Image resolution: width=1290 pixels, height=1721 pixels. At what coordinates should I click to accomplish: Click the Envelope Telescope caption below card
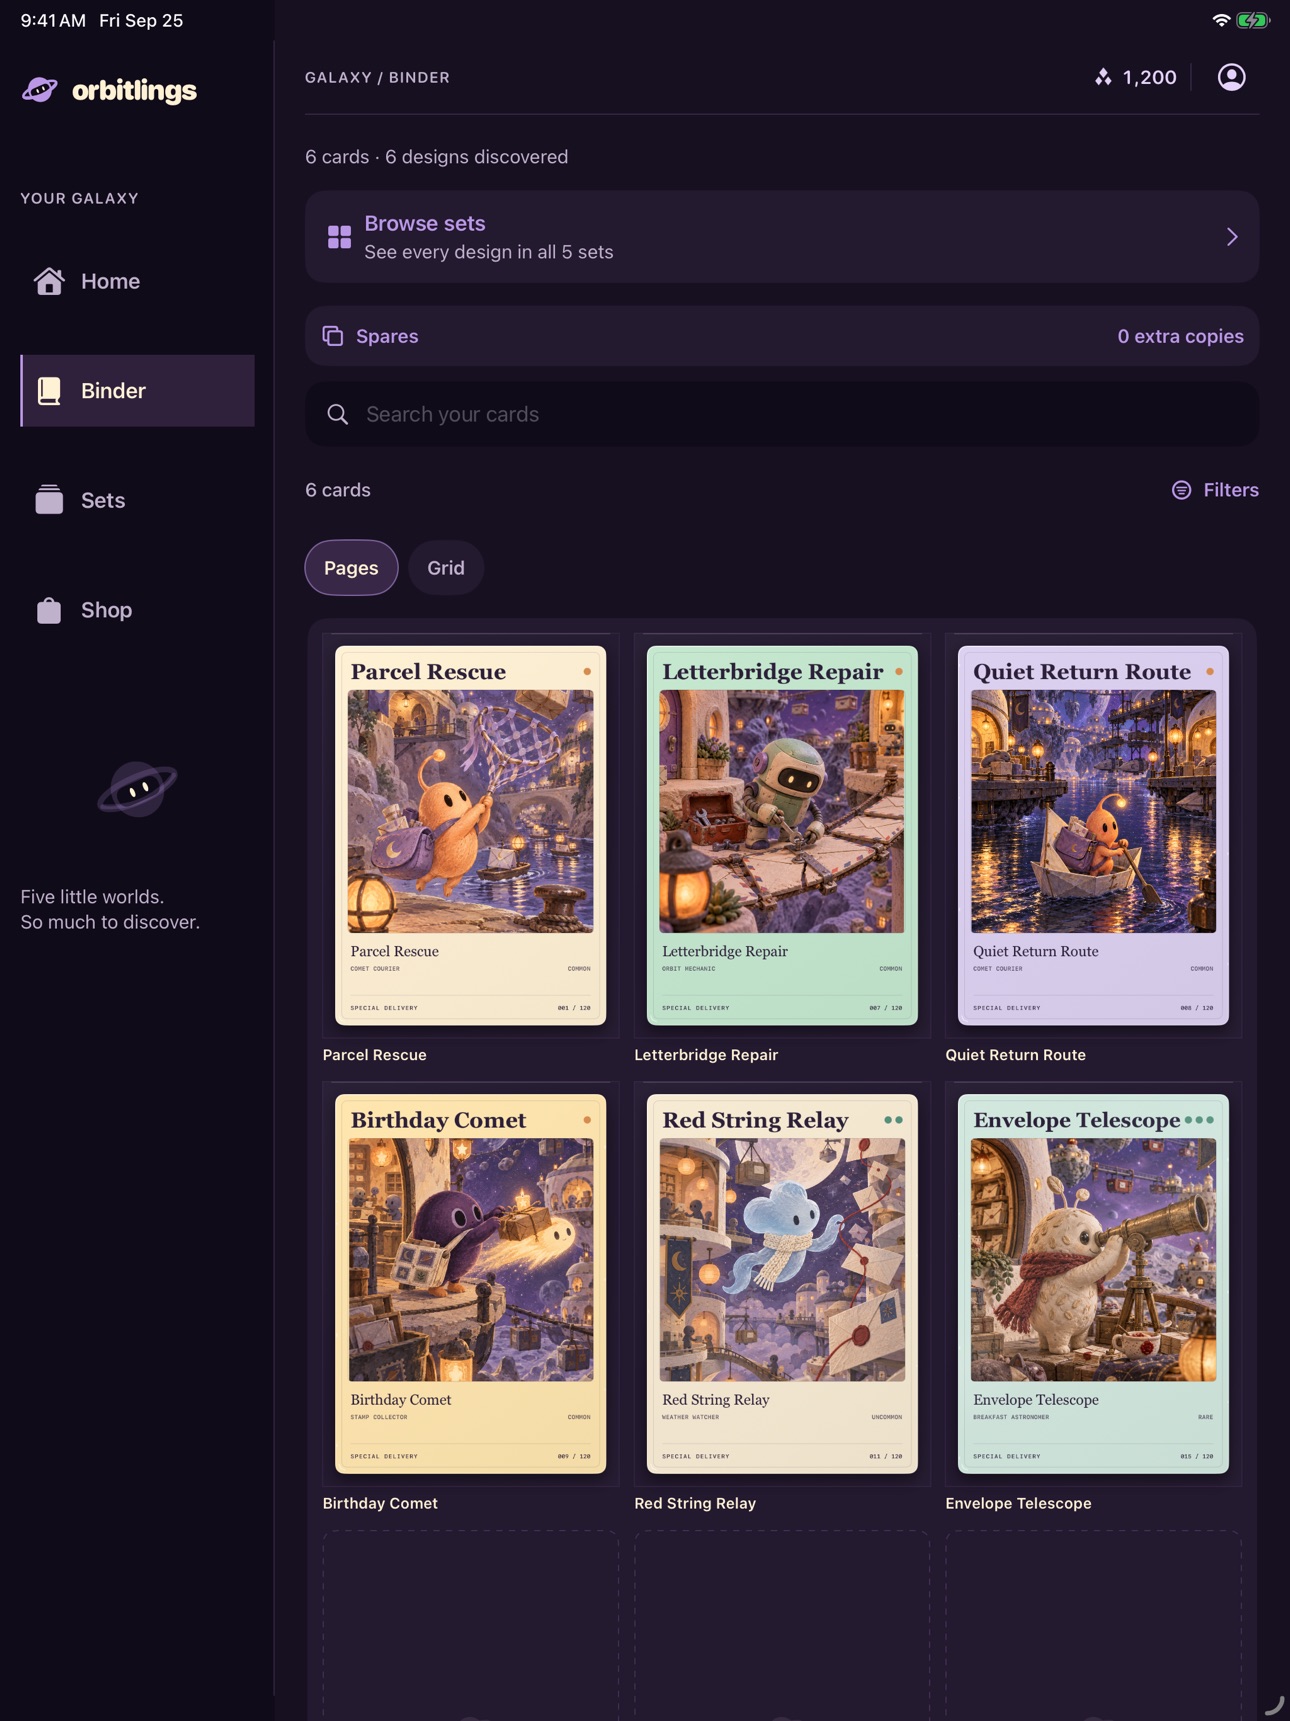tap(1018, 1503)
